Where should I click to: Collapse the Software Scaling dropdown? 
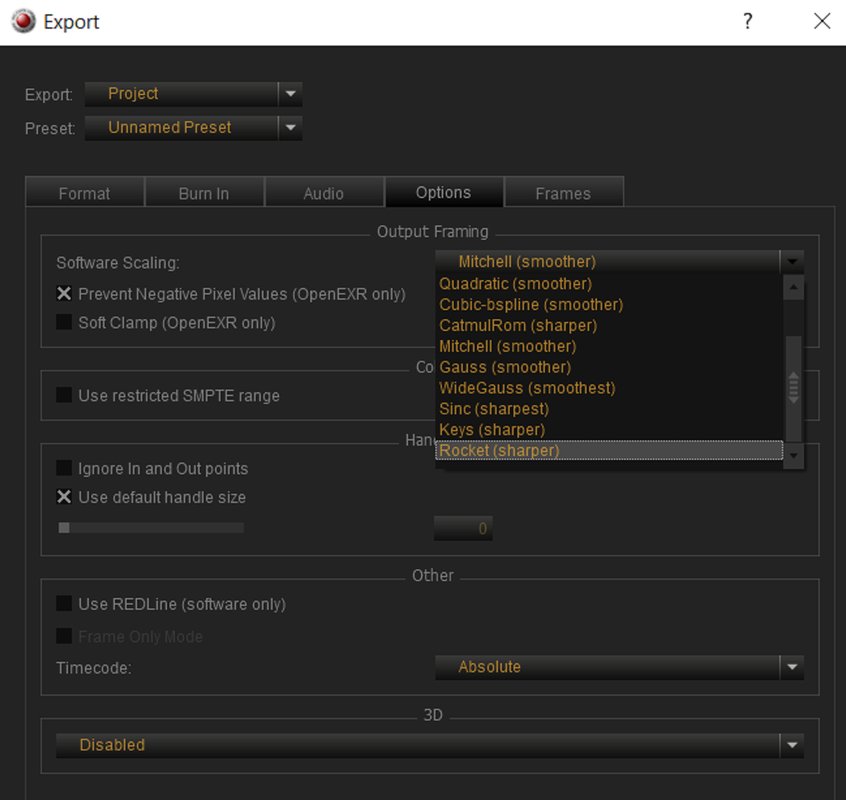619,262
